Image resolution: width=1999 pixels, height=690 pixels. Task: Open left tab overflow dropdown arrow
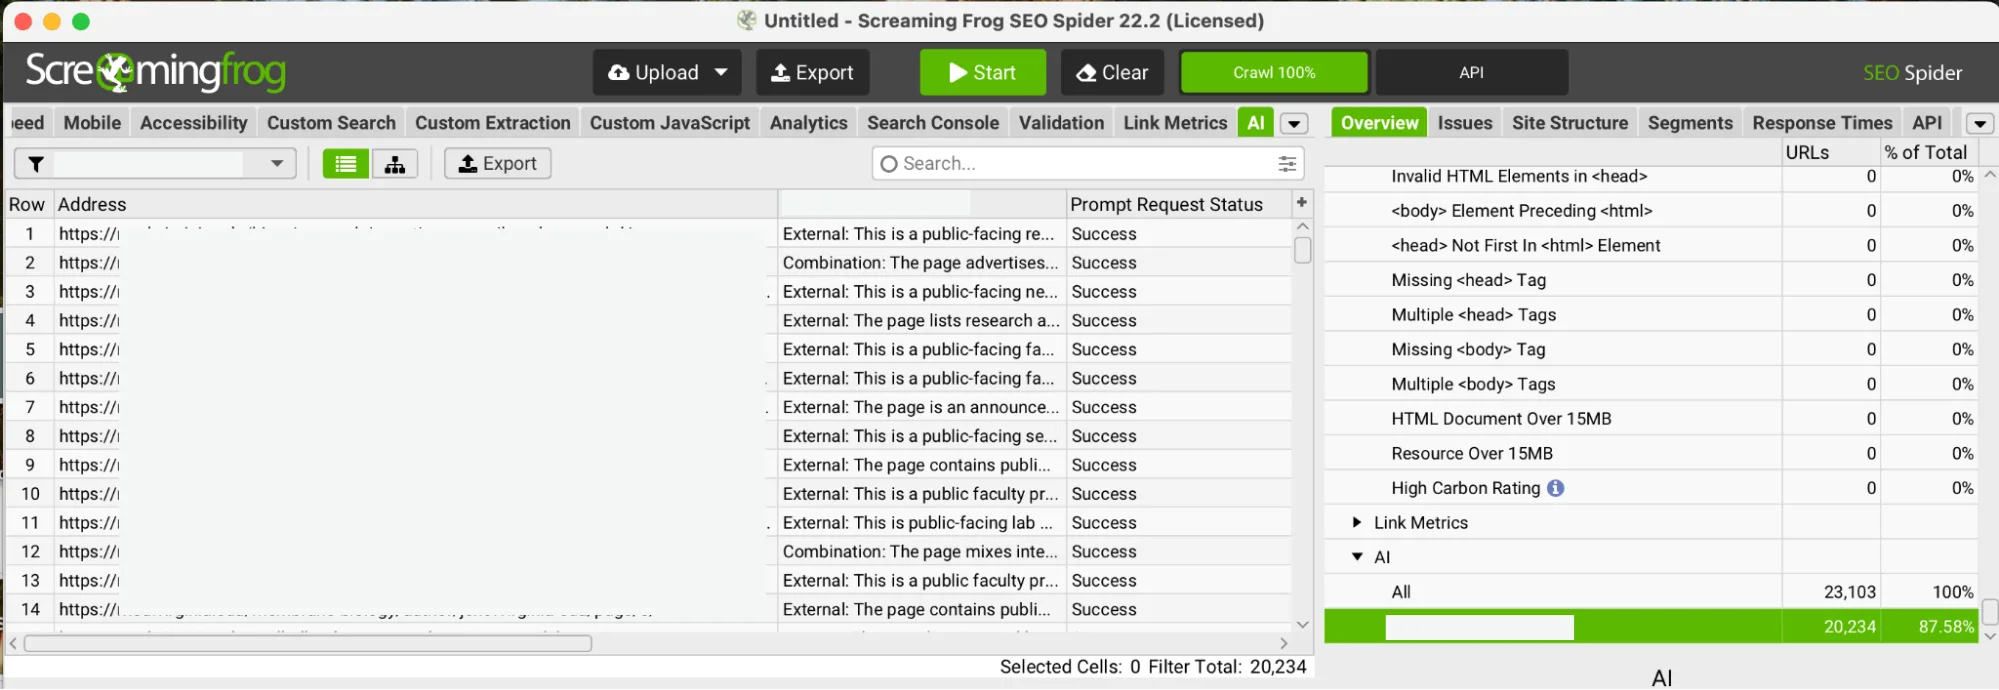(1294, 124)
